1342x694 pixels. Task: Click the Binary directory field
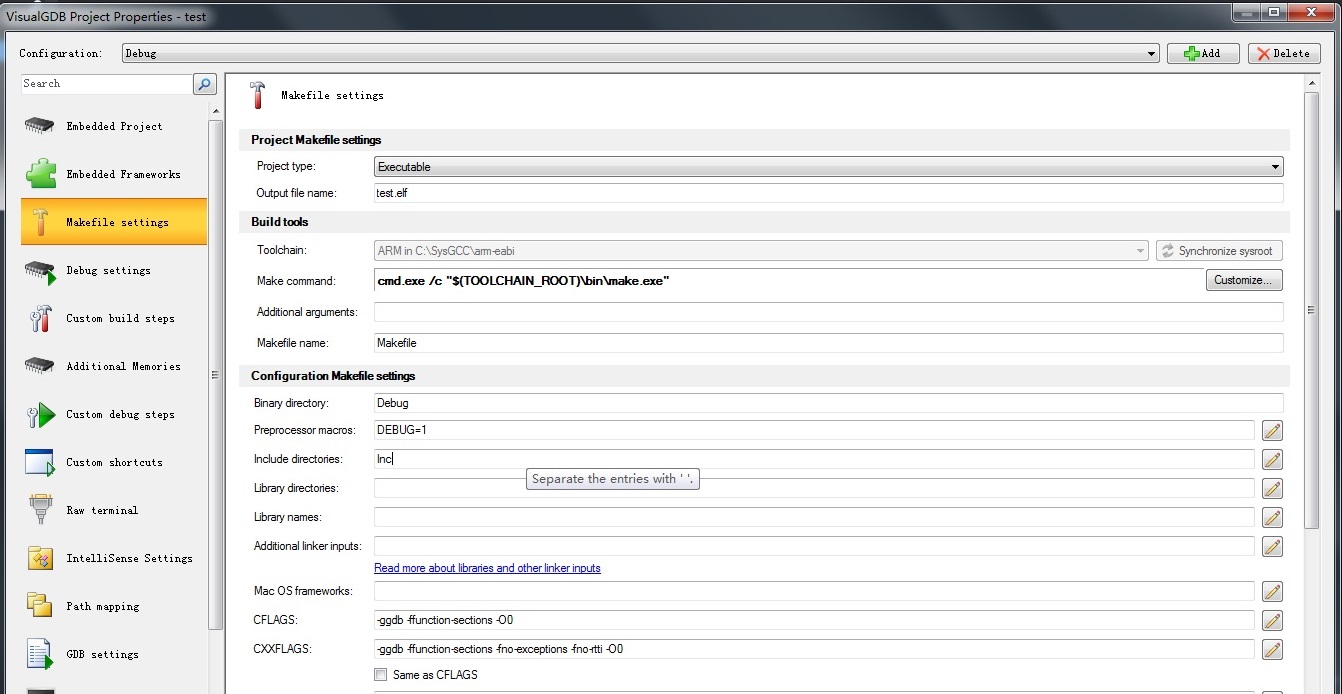pos(829,403)
